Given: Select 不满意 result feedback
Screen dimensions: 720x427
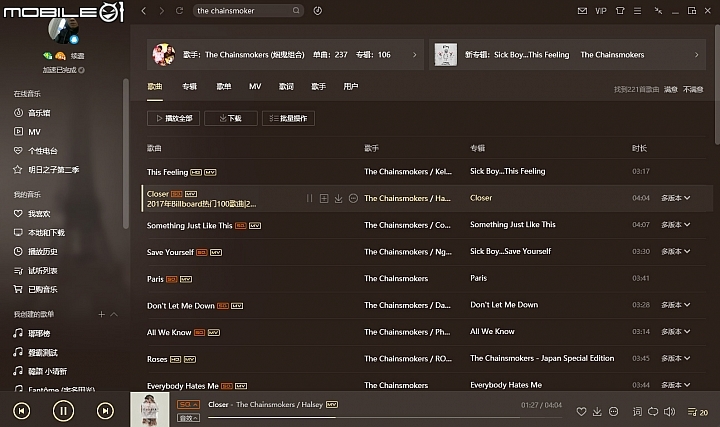Looking at the screenshot, I should tap(693, 90).
